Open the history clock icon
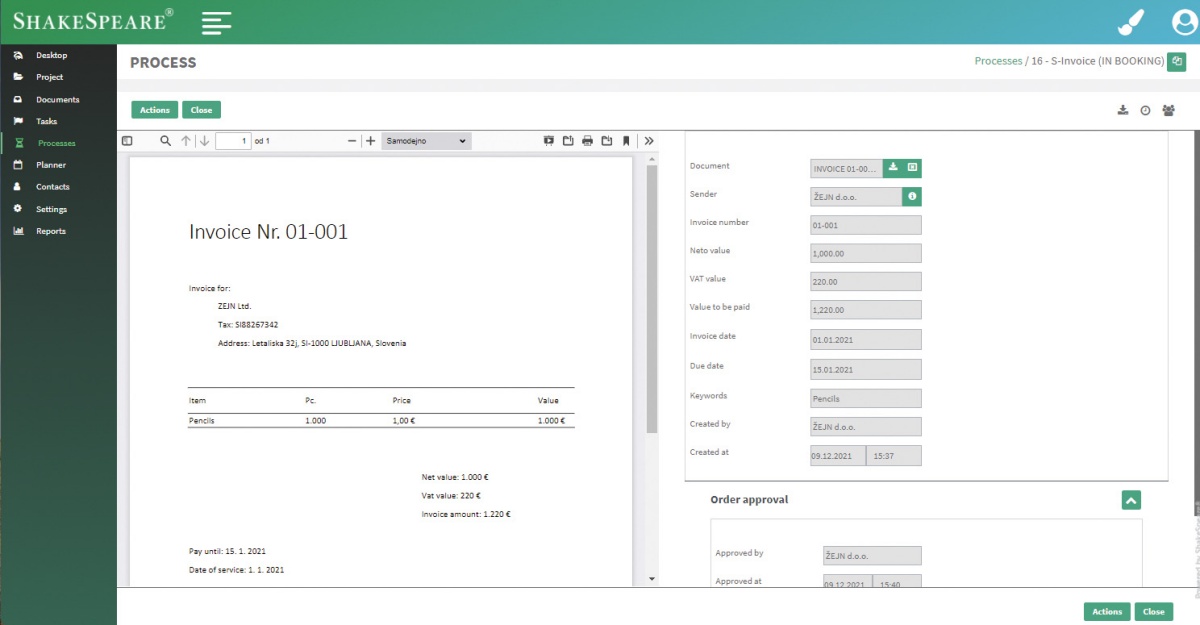 (1145, 110)
